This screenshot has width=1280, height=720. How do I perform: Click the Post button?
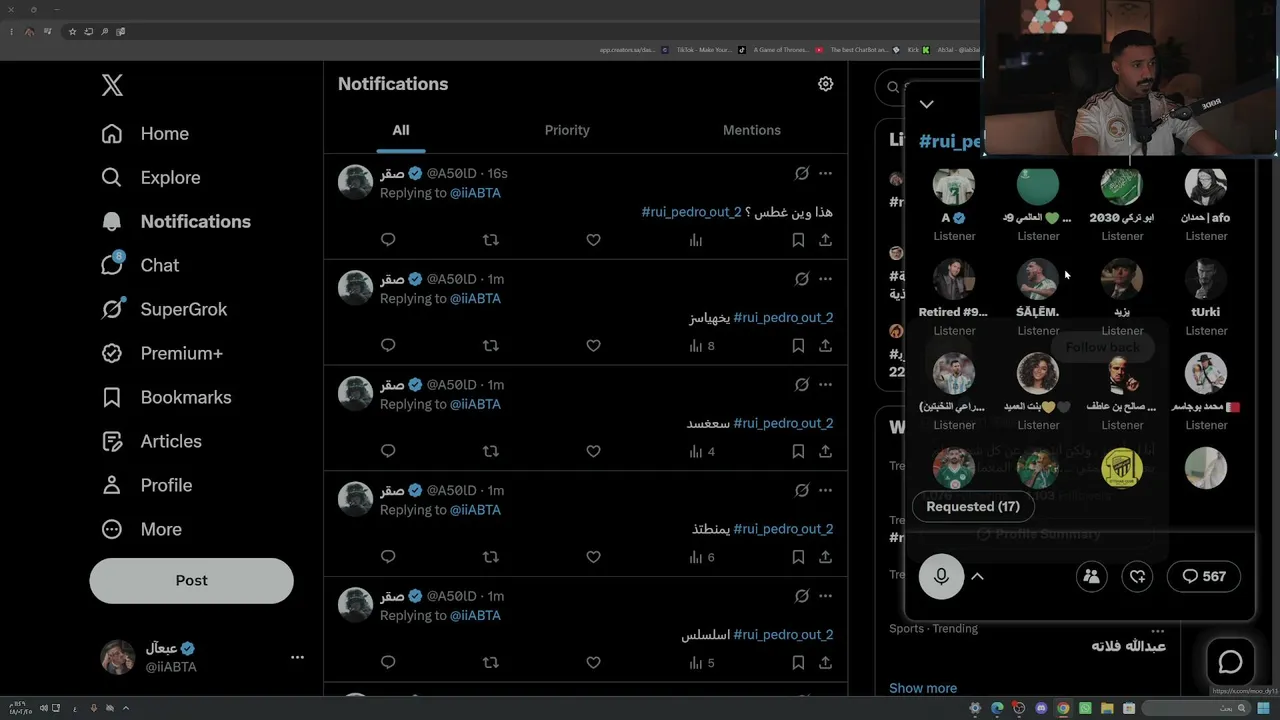[191, 581]
